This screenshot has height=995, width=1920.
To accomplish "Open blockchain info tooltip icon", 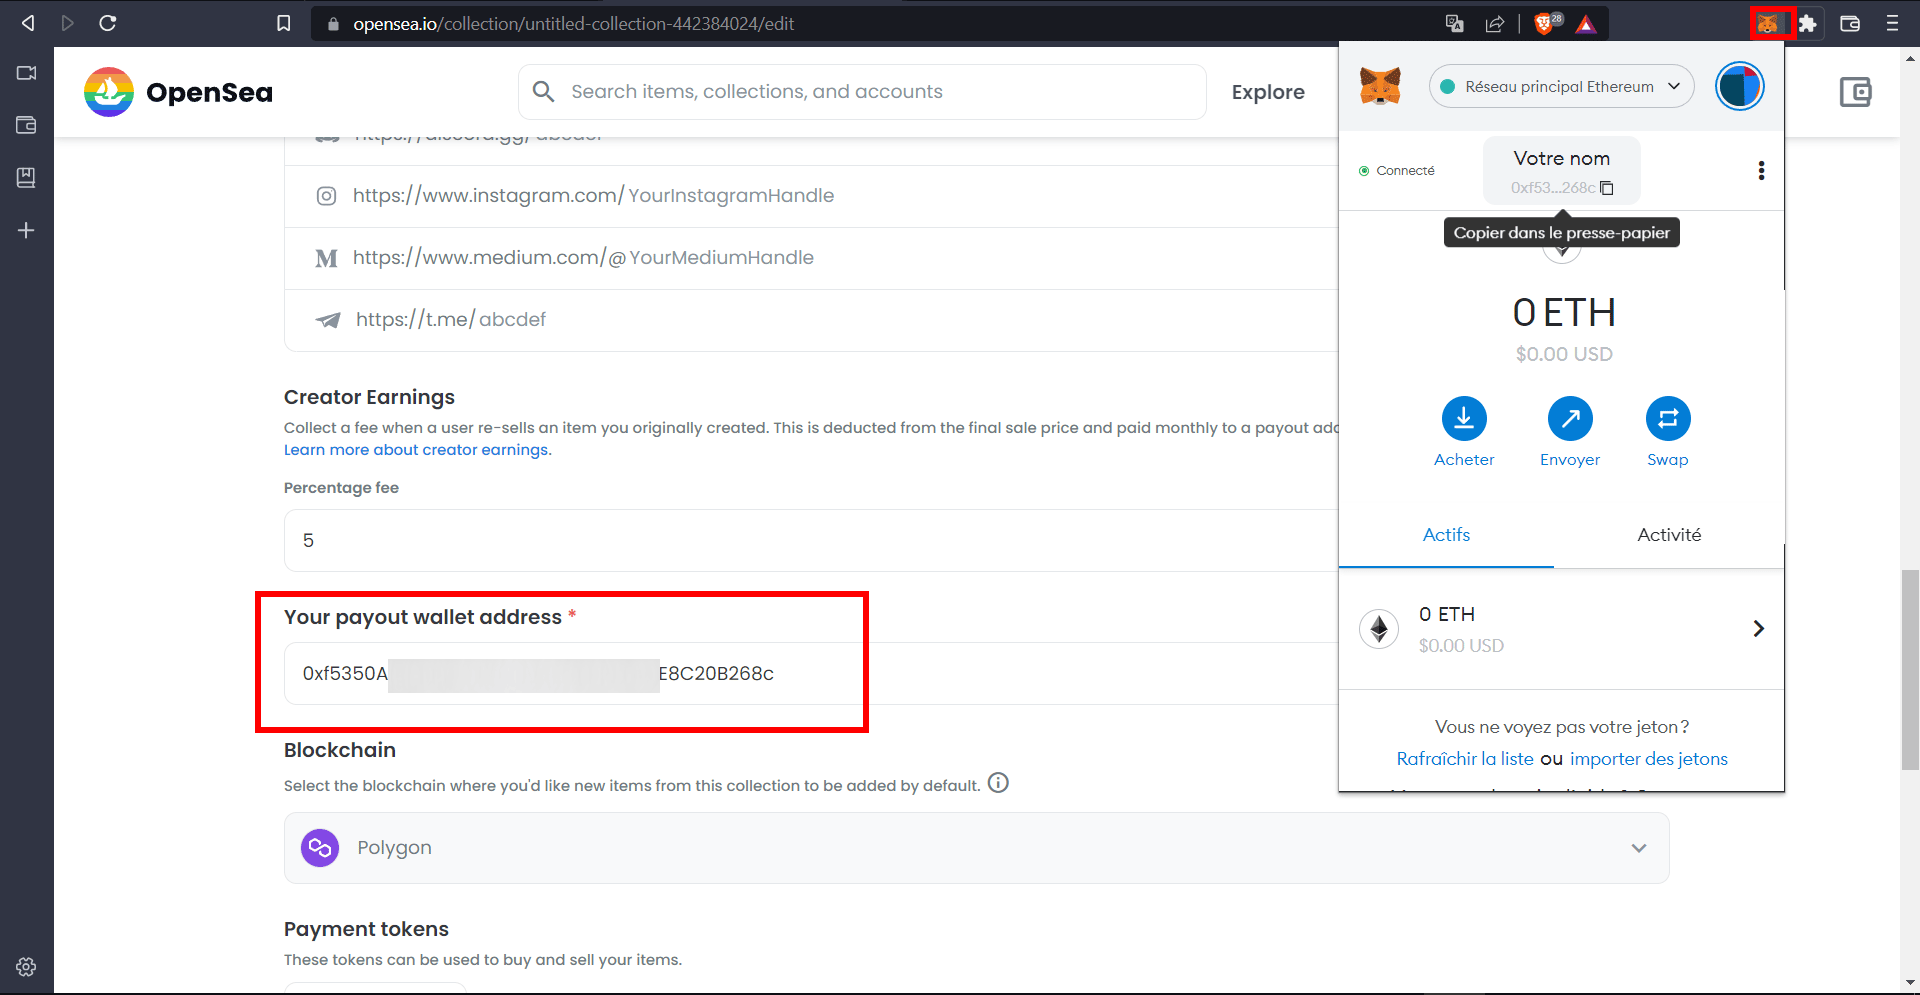I will pos(998,783).
